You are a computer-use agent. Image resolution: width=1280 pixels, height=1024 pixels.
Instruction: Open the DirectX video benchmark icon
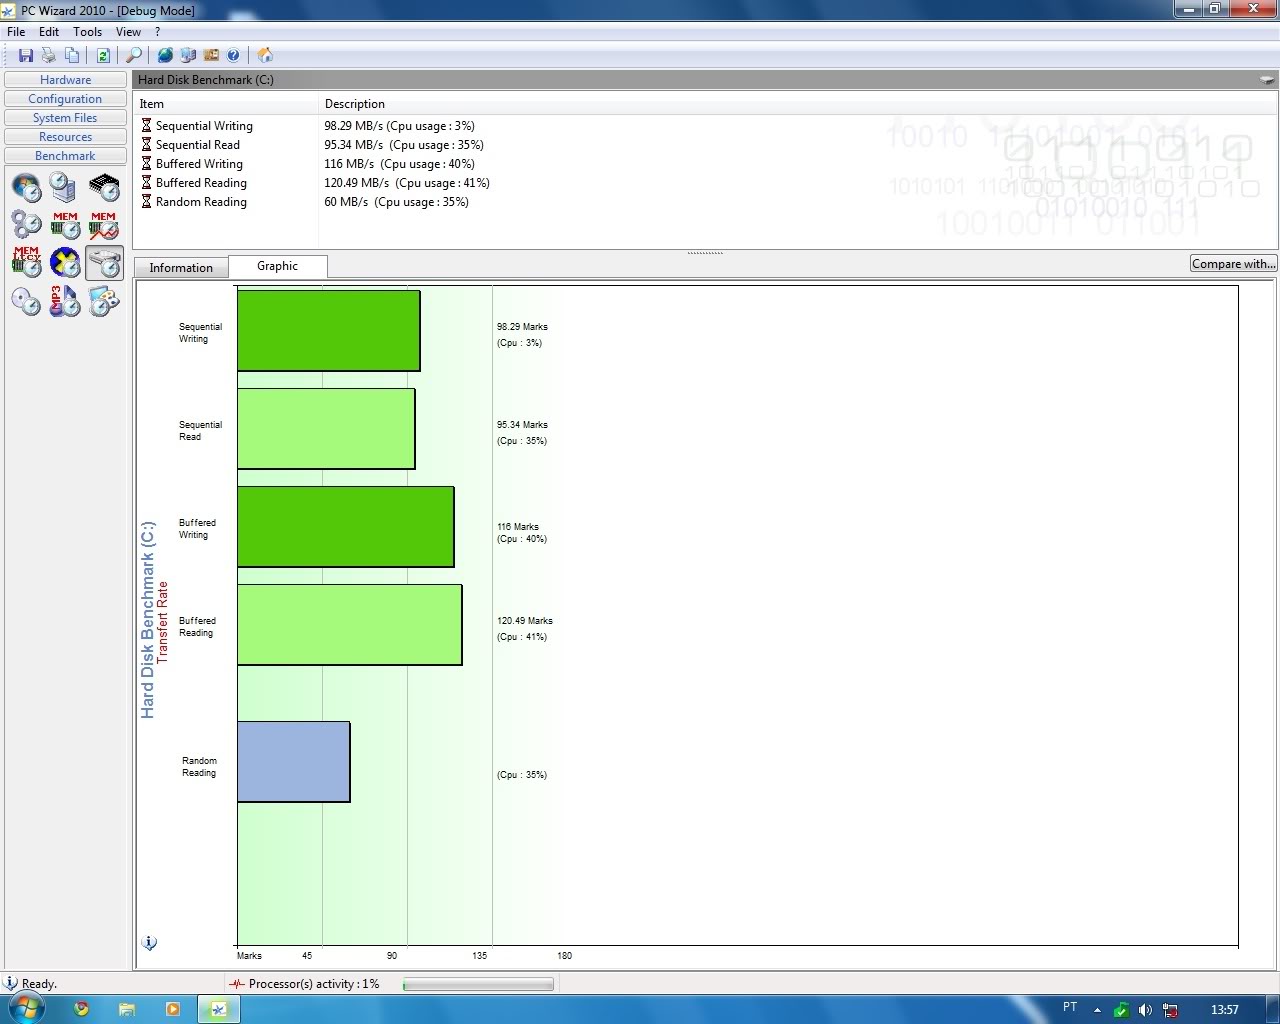coord(65,262)
